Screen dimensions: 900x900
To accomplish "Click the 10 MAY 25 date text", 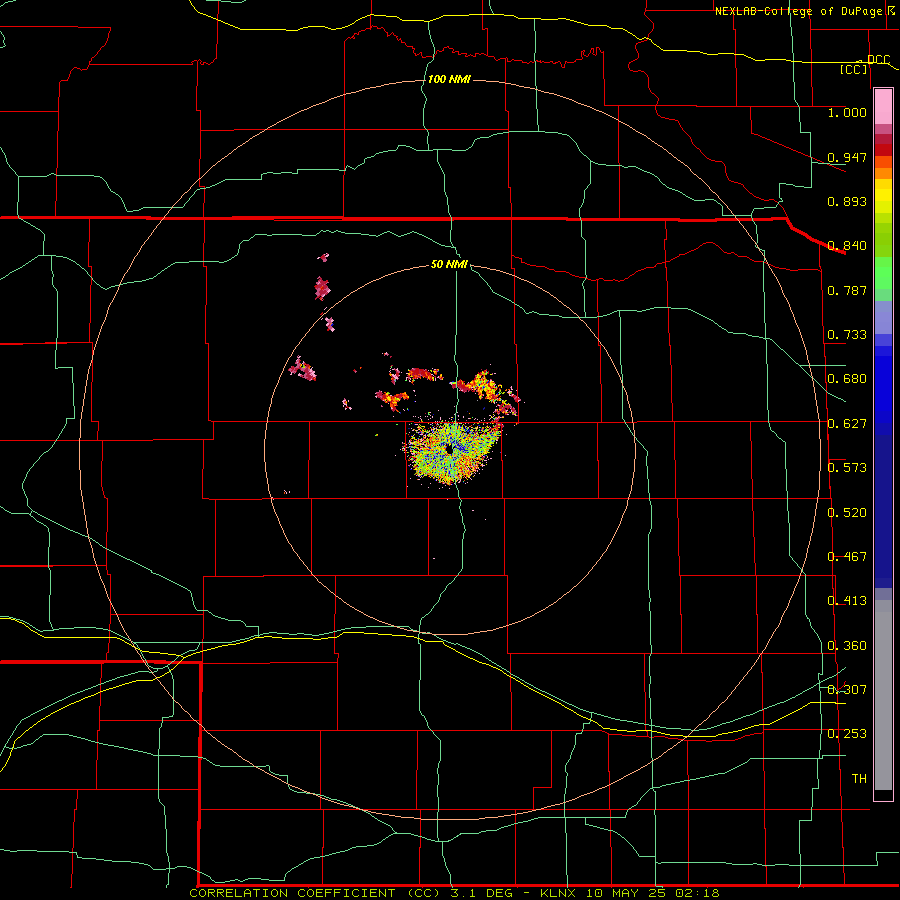I will click(625, 893).
